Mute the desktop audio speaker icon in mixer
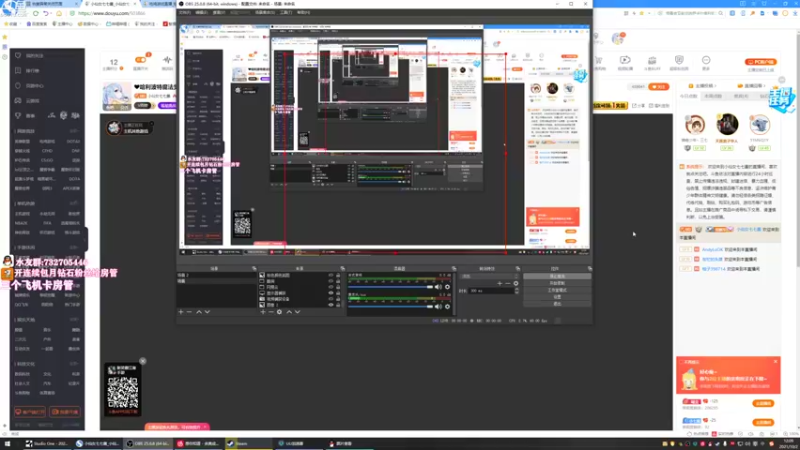 (x=438, y=287)
